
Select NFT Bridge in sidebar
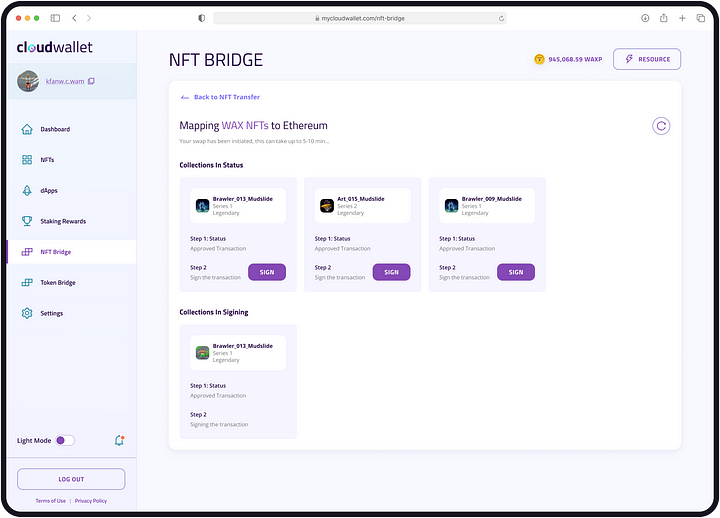tap(72, 252)
